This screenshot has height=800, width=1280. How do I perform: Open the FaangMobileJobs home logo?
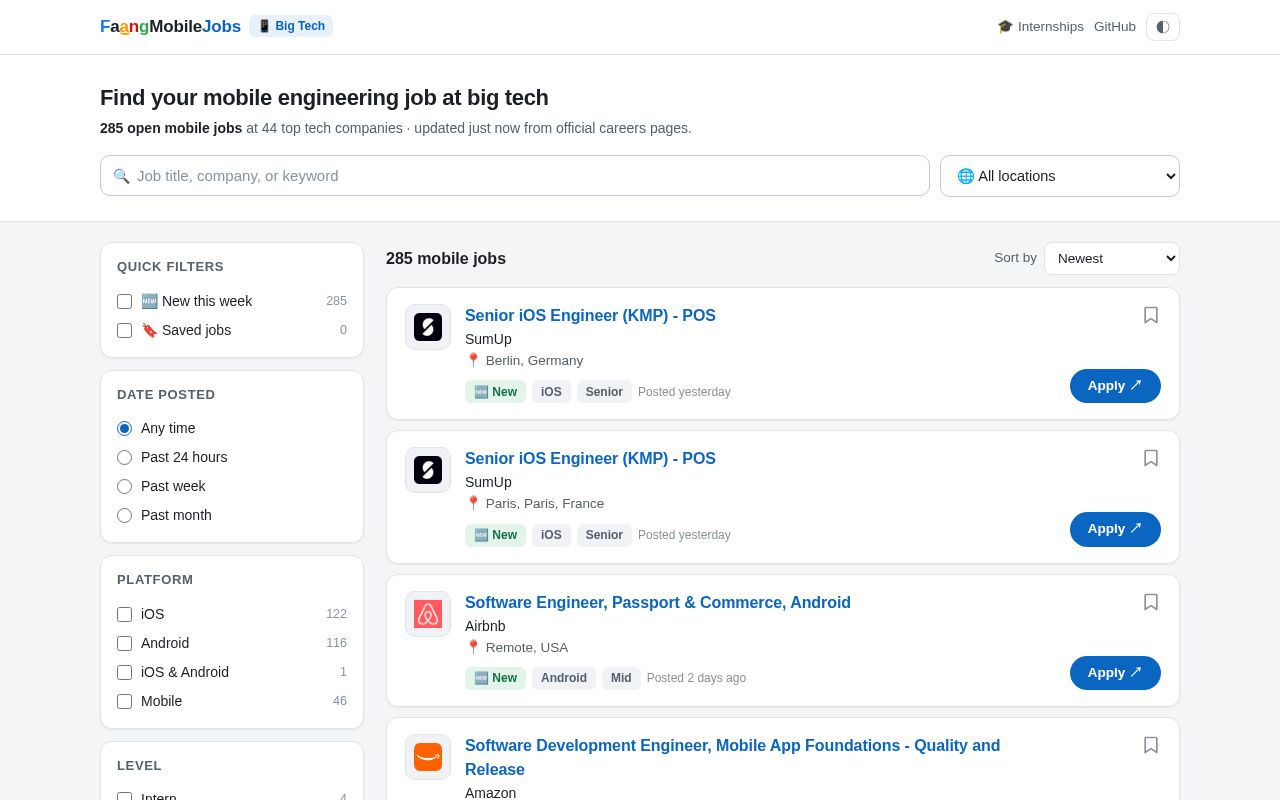click(170, 27)
